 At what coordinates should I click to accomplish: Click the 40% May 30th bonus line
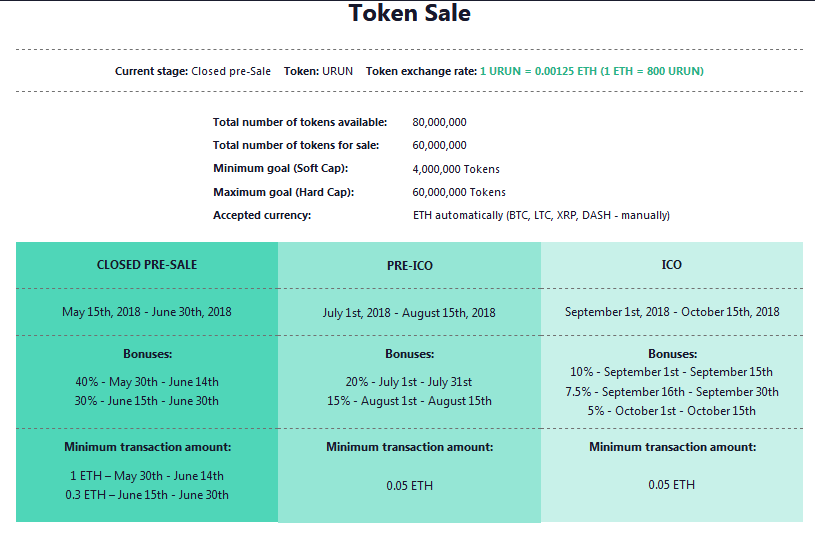[147, 382]
